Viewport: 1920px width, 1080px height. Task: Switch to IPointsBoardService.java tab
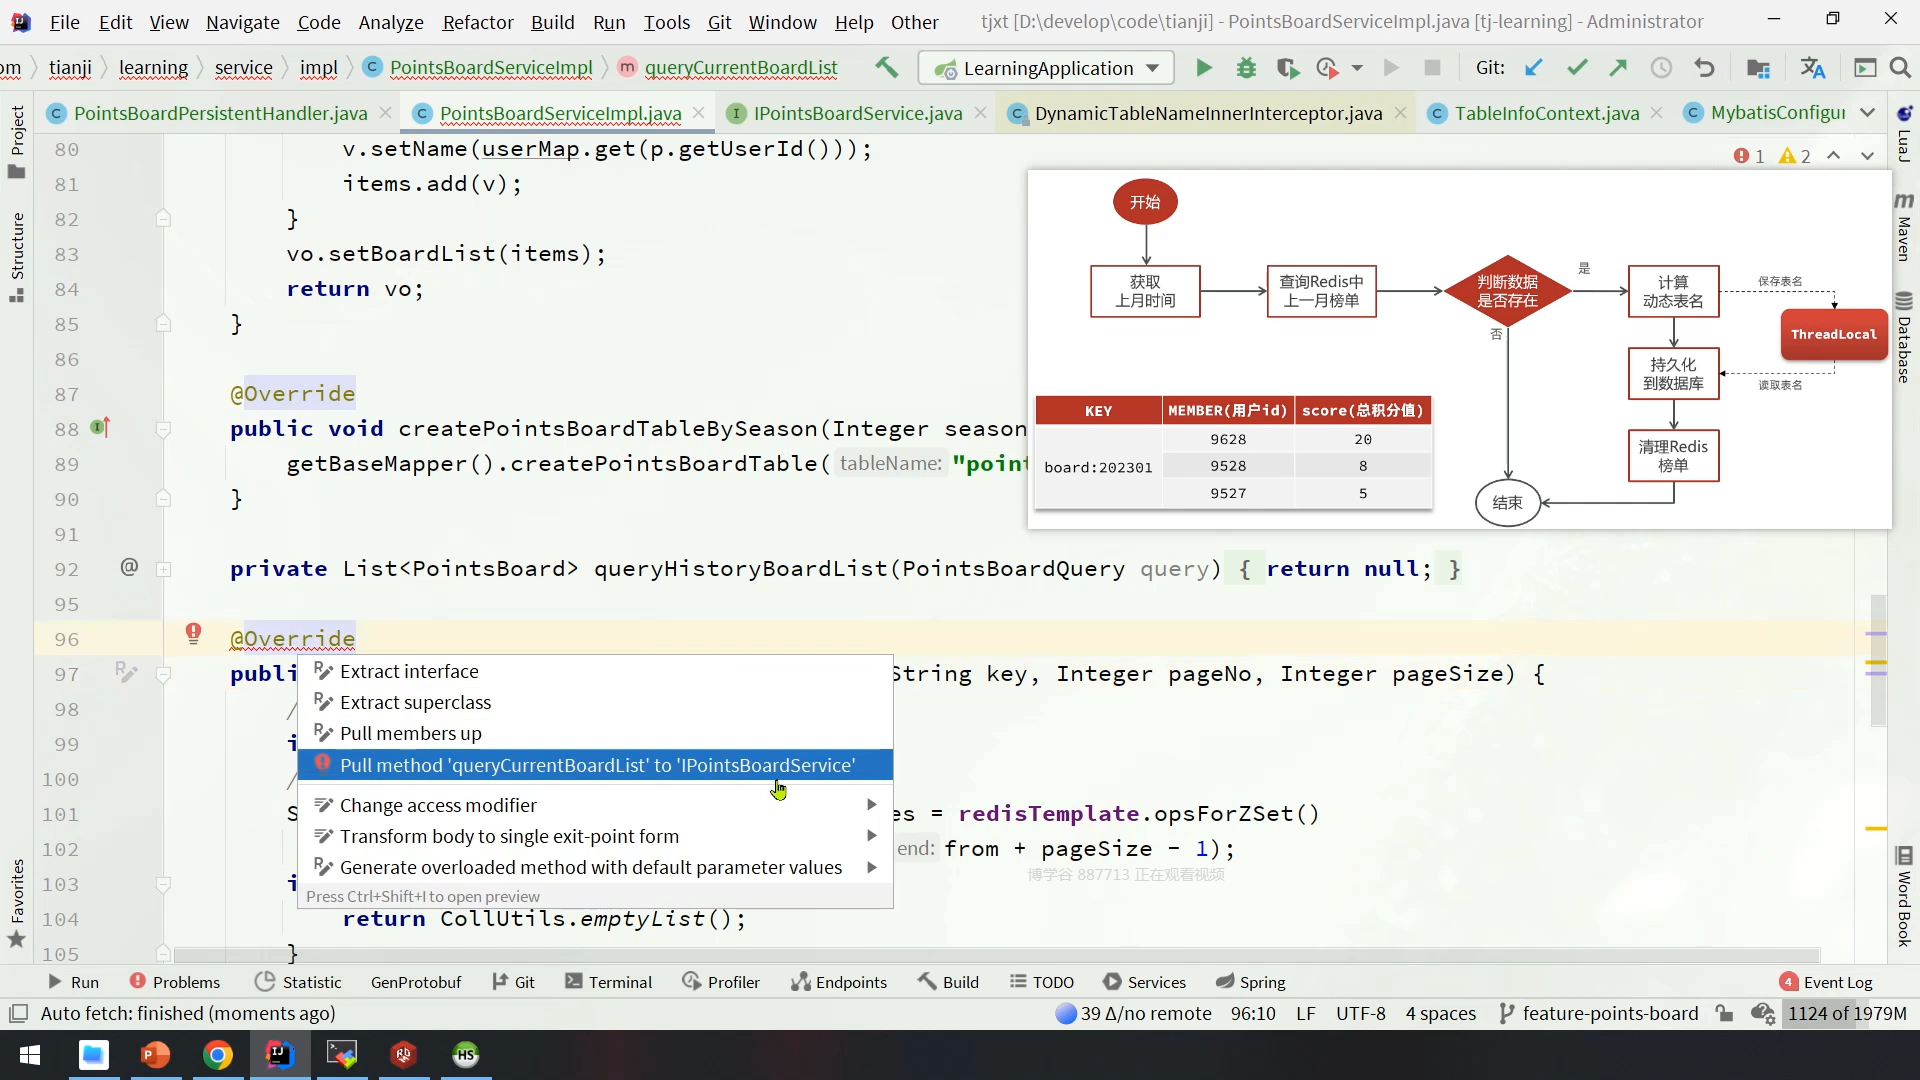pos(857,113)
